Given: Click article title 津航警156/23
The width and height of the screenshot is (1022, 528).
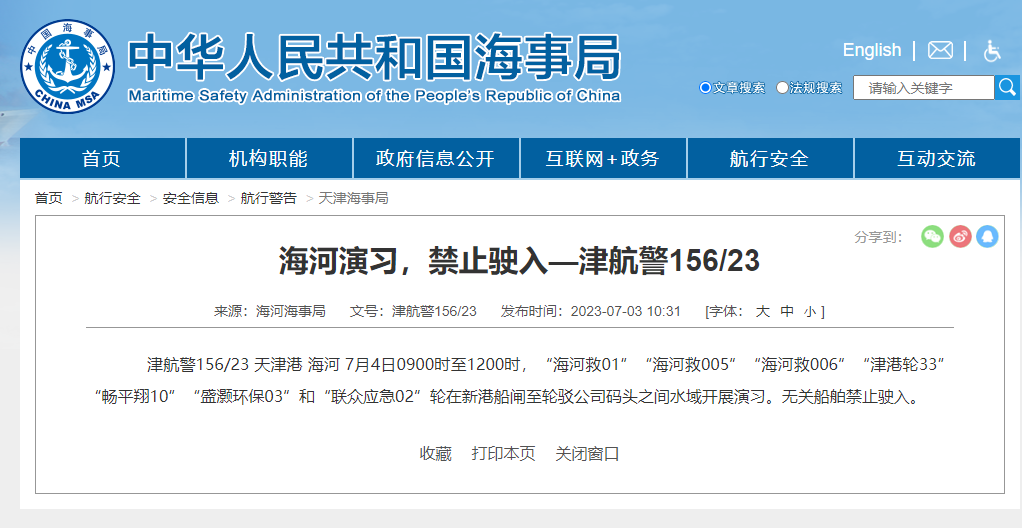Looking at the screenshot, I should [x=519, y=261].
